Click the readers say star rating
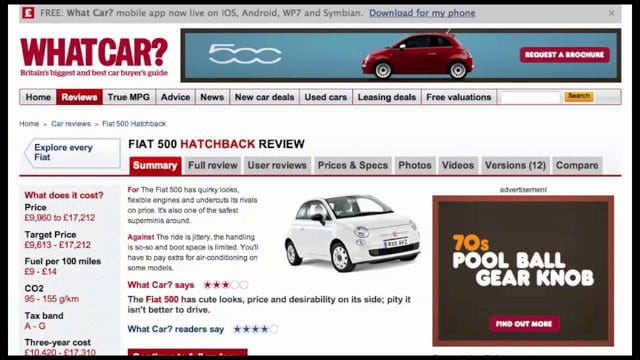 (256, 329)
